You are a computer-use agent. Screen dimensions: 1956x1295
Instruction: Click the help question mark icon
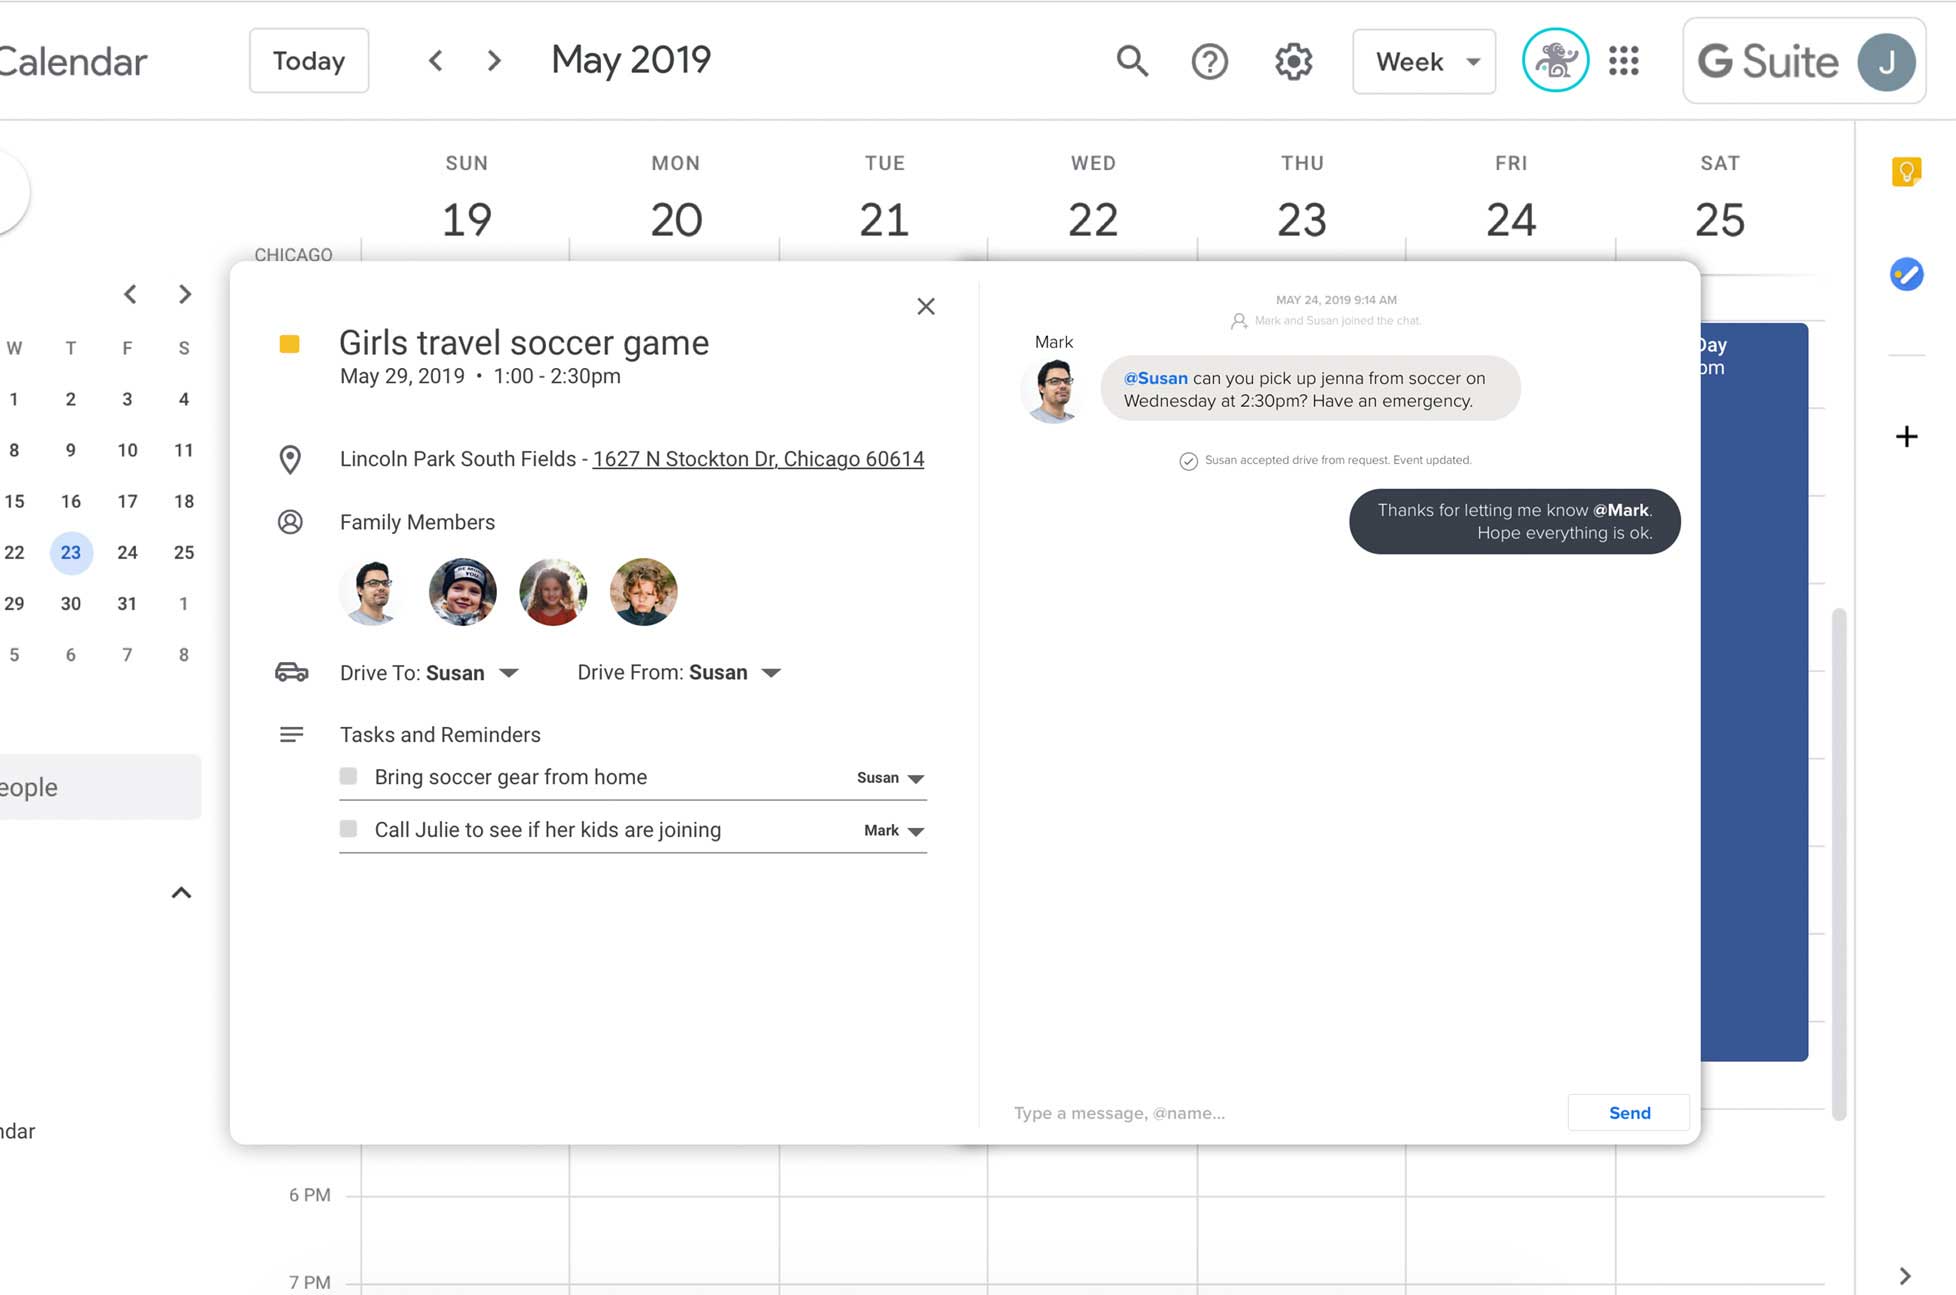[1211, 61]
